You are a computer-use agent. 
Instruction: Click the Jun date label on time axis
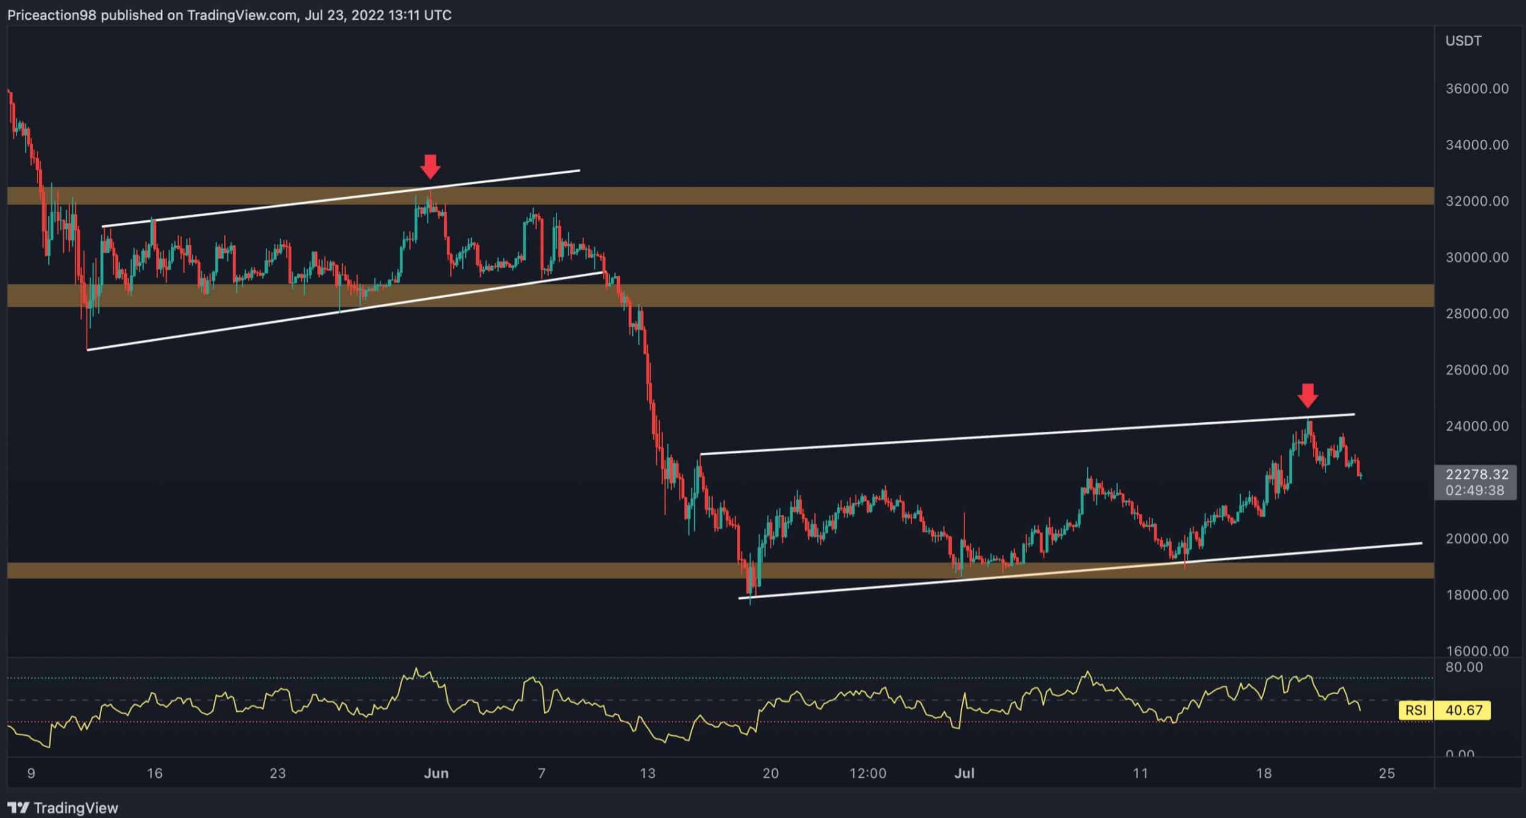point(436,773)
